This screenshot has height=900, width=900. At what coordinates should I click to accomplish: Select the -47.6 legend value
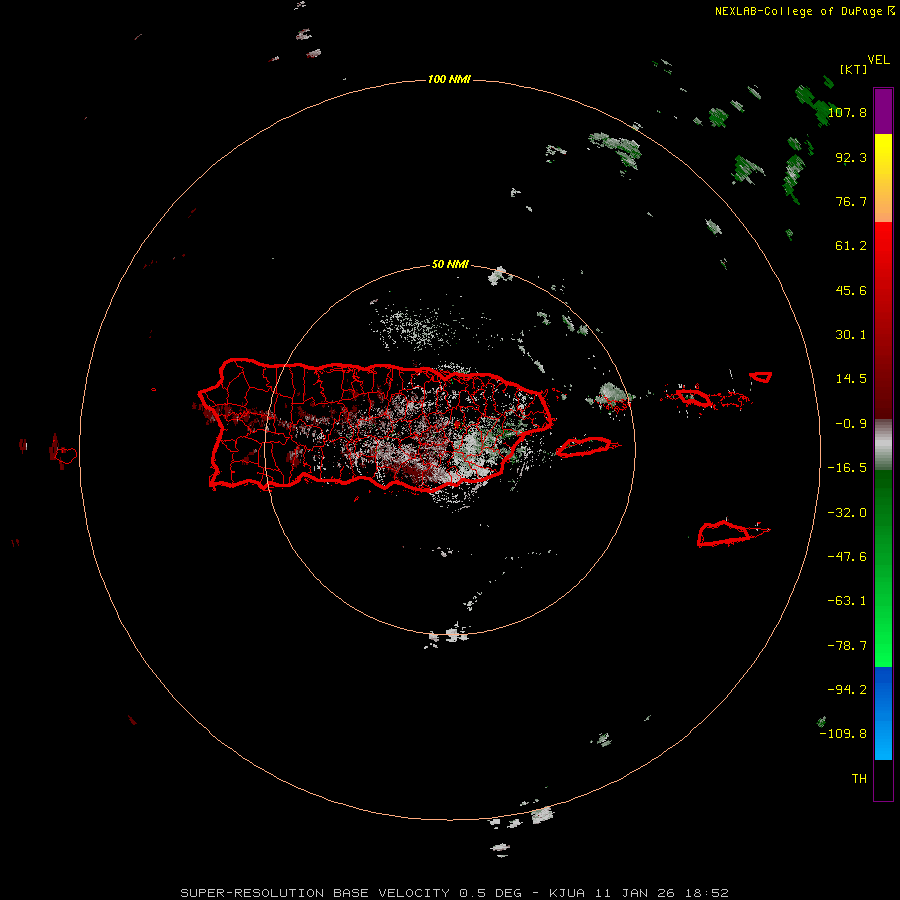[847, 557]
